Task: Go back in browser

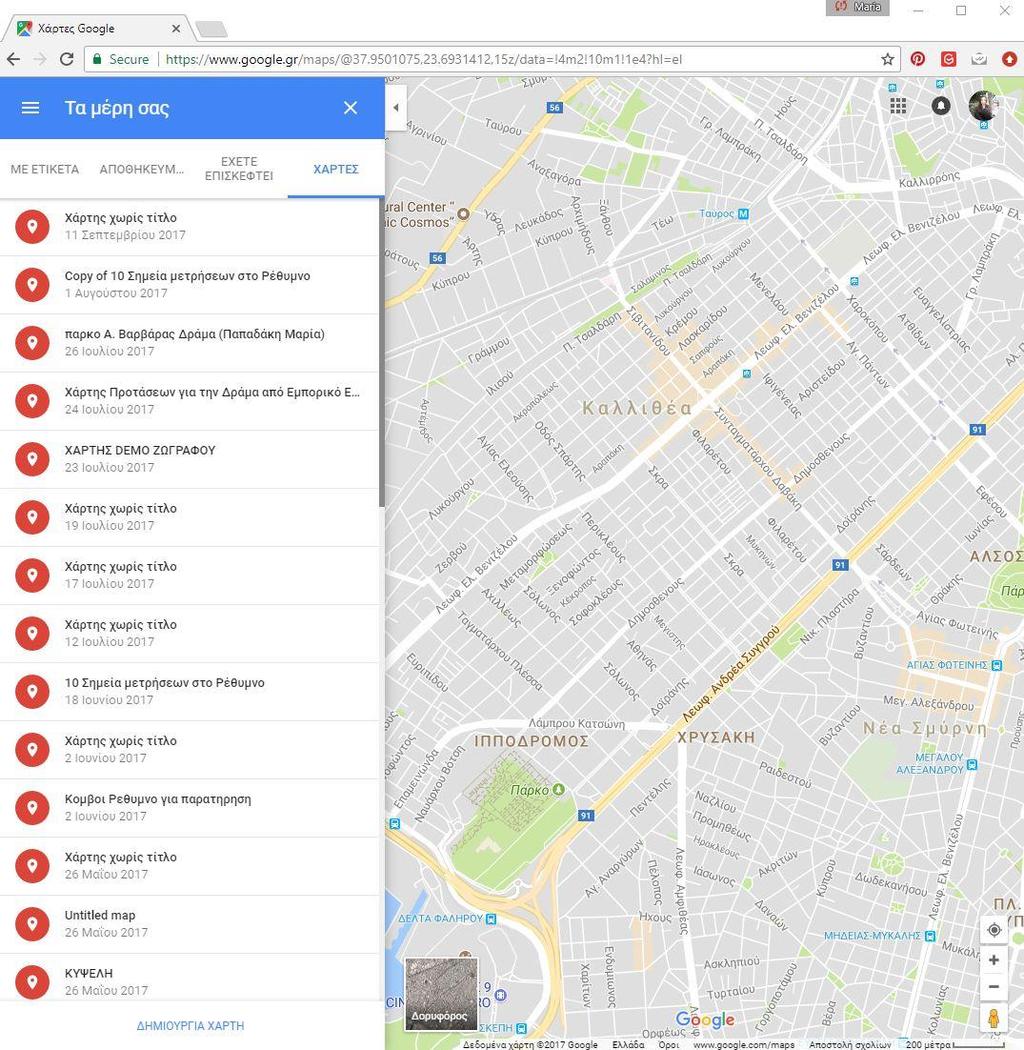Action: click(x=13, y=59)
